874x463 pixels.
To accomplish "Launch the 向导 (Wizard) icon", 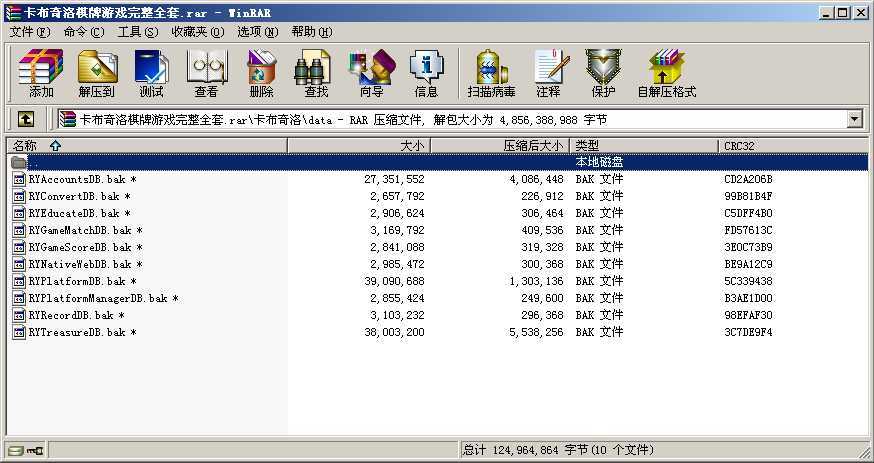I will 371,73.
